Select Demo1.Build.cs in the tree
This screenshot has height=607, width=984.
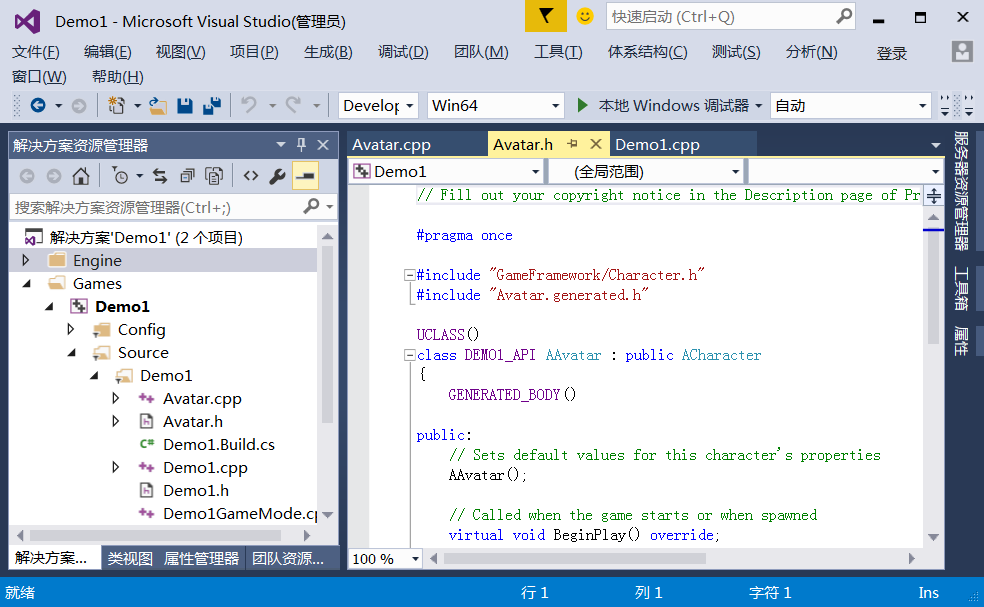[x=219, y=444]
